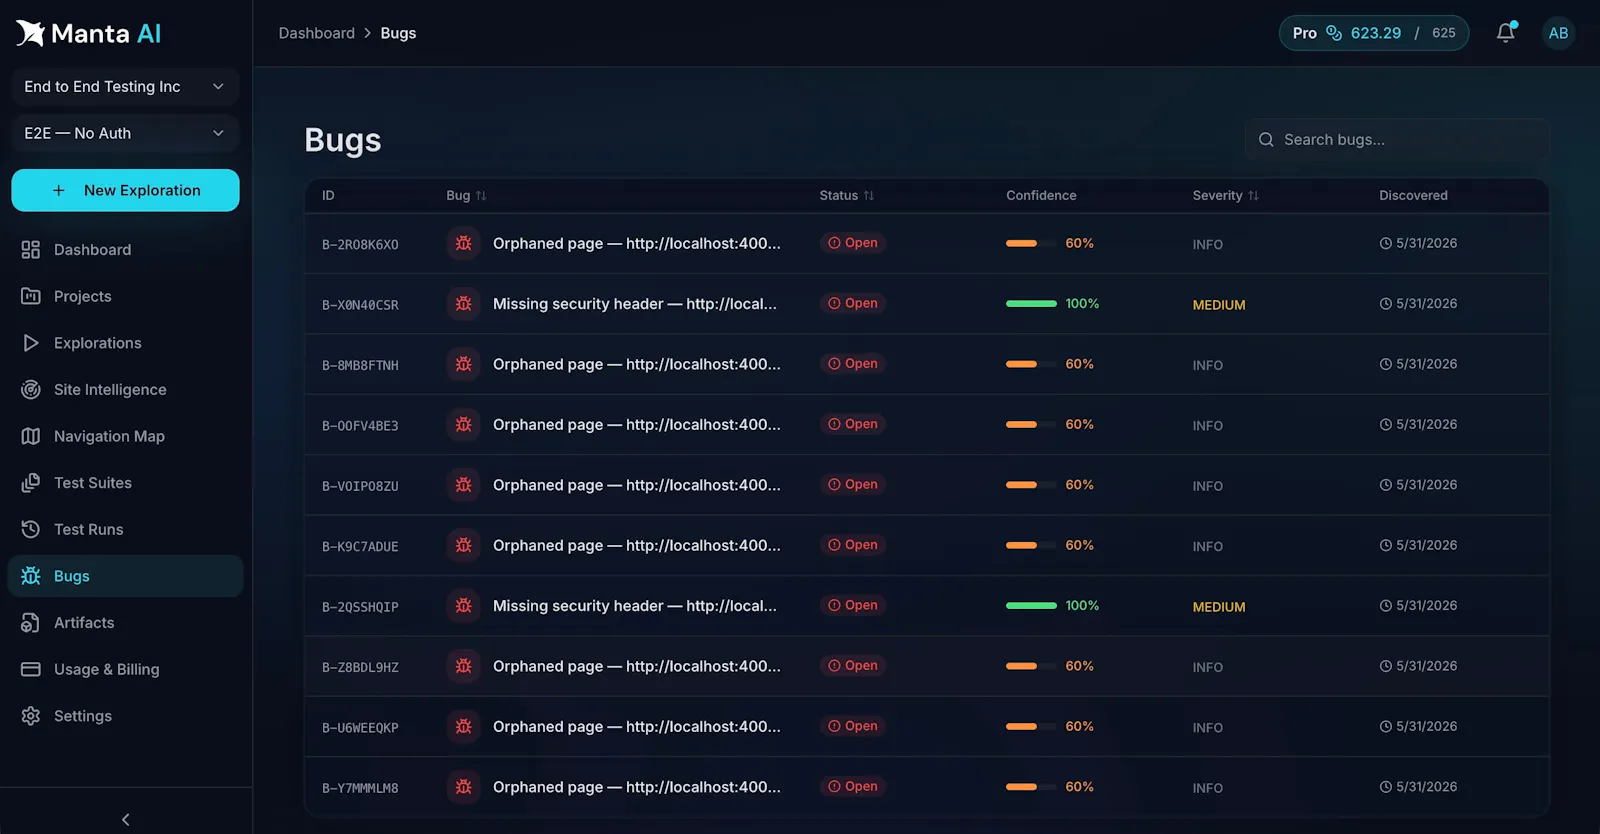Click the ID column header
1600x834 pixels.
coord(328,195)
